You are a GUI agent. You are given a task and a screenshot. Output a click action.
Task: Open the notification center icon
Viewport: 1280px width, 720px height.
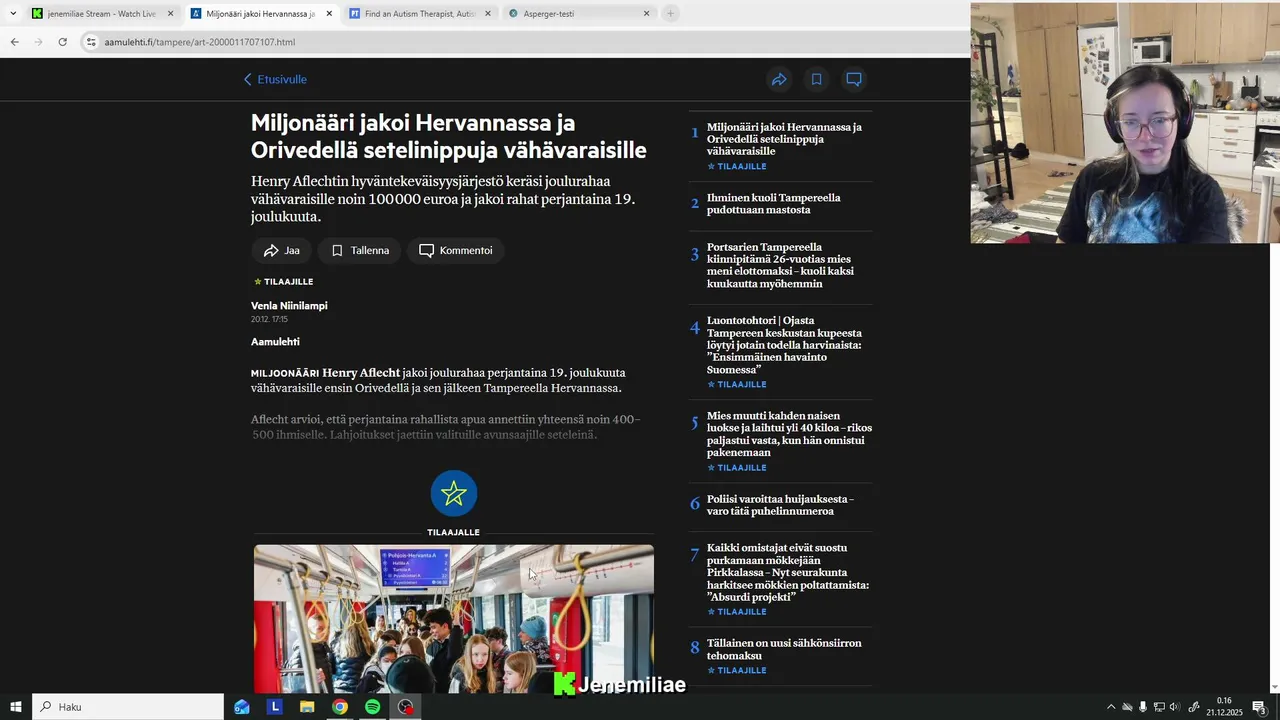click(x=1259, y=707)
